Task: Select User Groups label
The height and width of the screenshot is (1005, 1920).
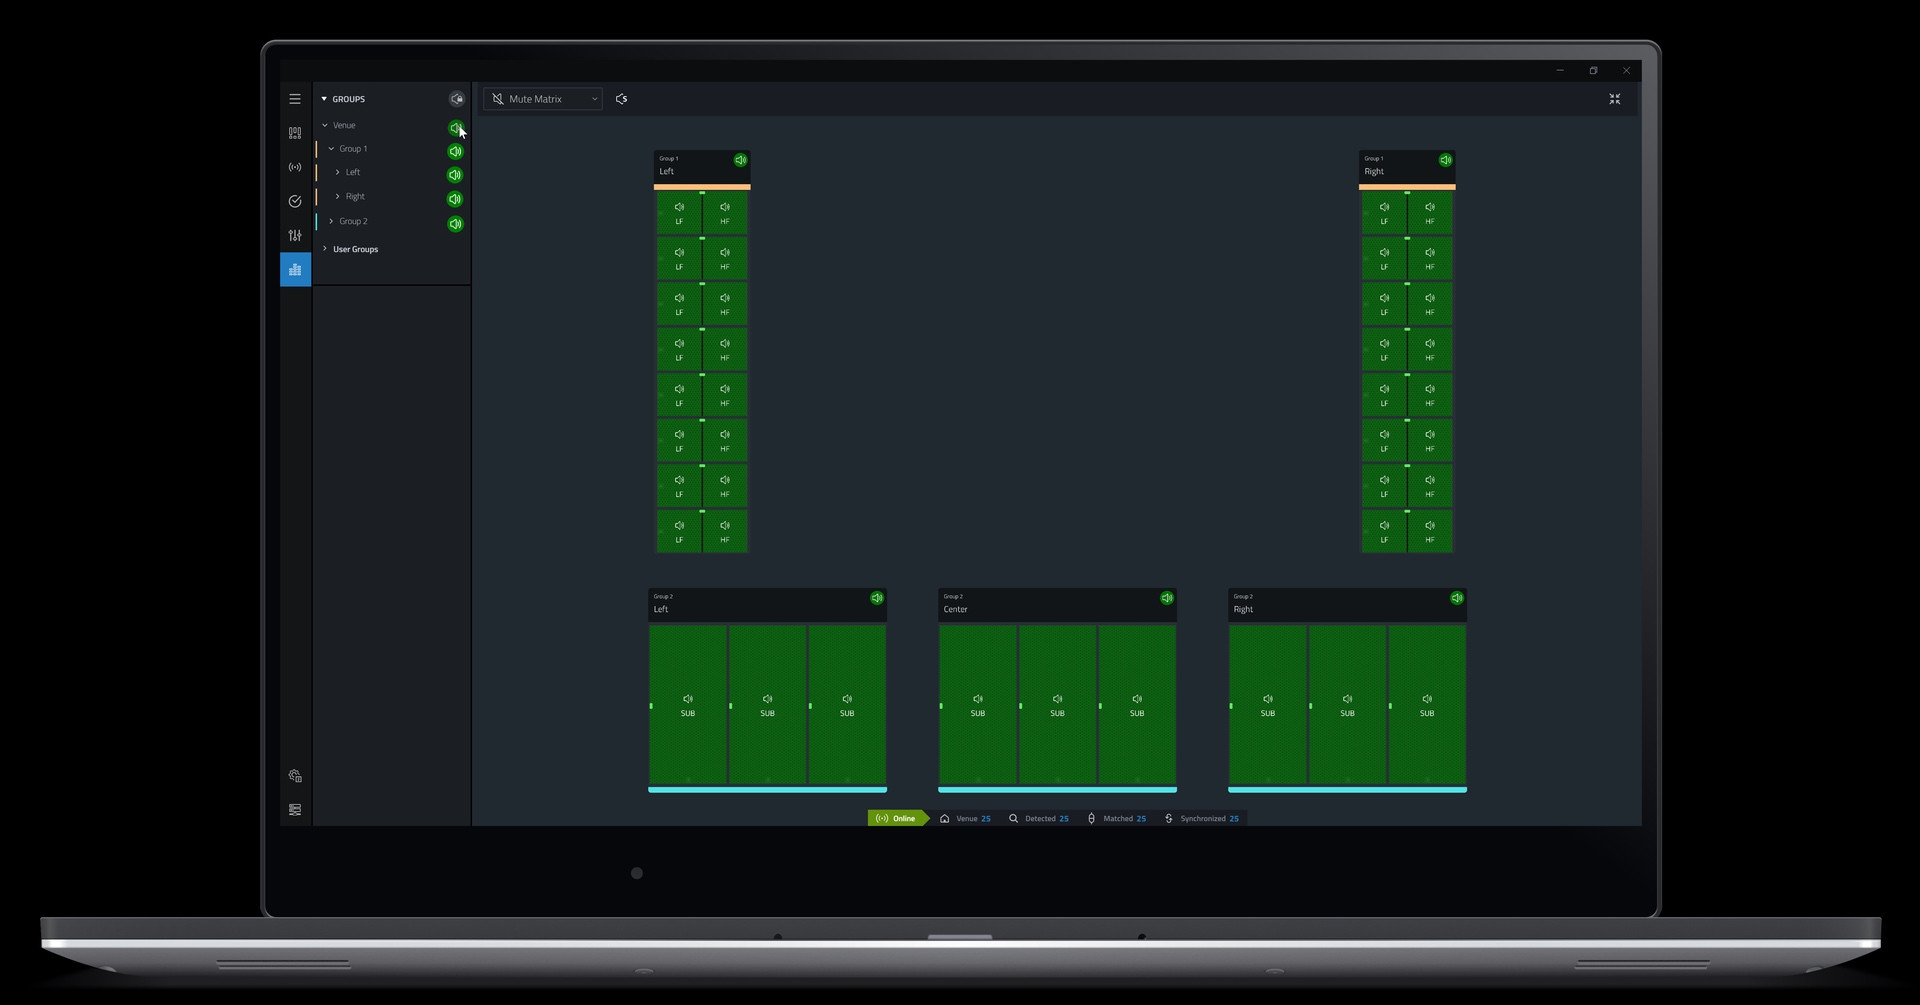Action: (356, 249)
